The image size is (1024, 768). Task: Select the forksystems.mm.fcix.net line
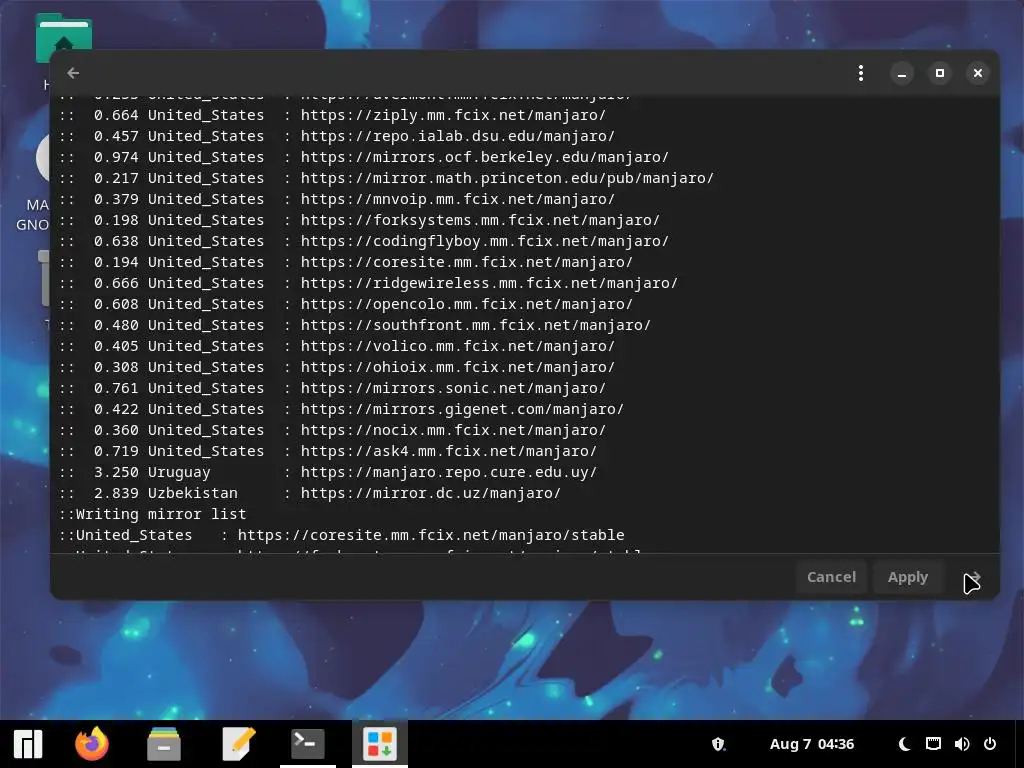tap(360, 219)
